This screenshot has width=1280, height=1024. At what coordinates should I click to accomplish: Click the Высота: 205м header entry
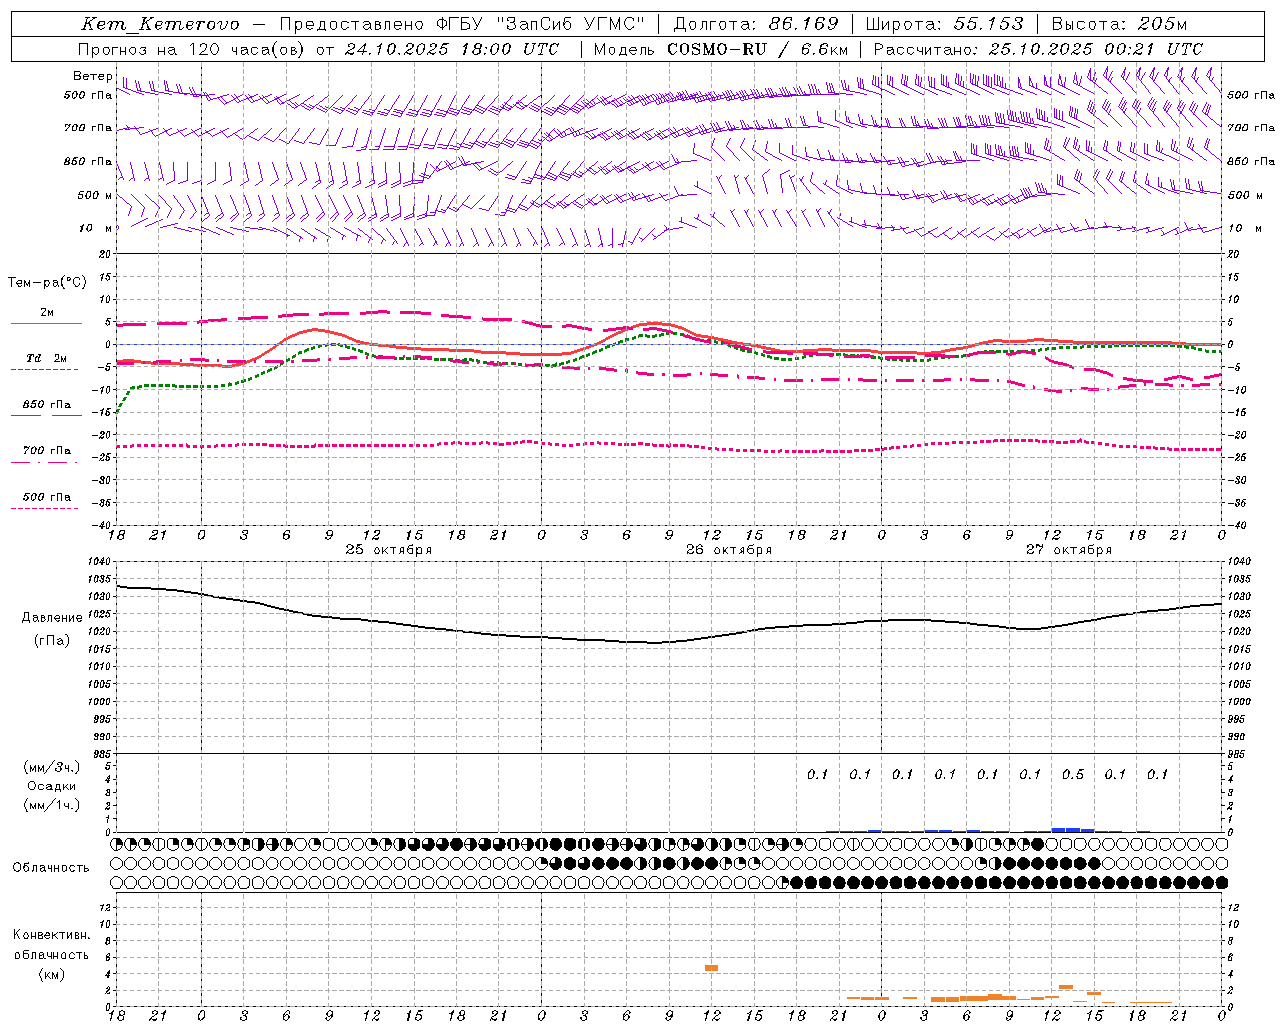[1119, 24]
